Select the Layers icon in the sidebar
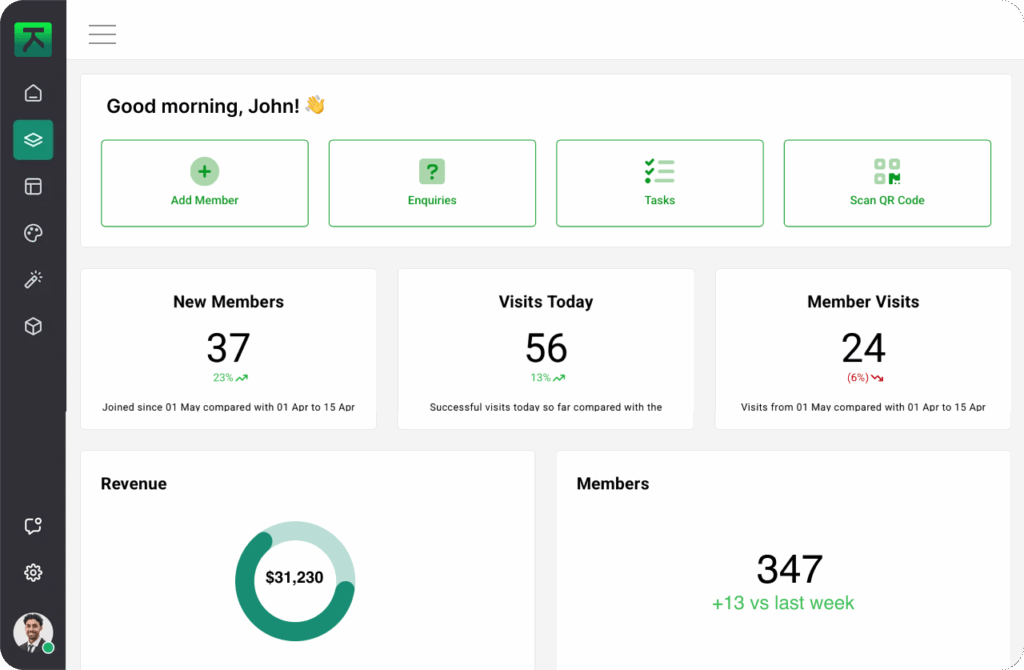This screenshot has width=1024, height=670. pyautogui.click(x=33, y=139)
